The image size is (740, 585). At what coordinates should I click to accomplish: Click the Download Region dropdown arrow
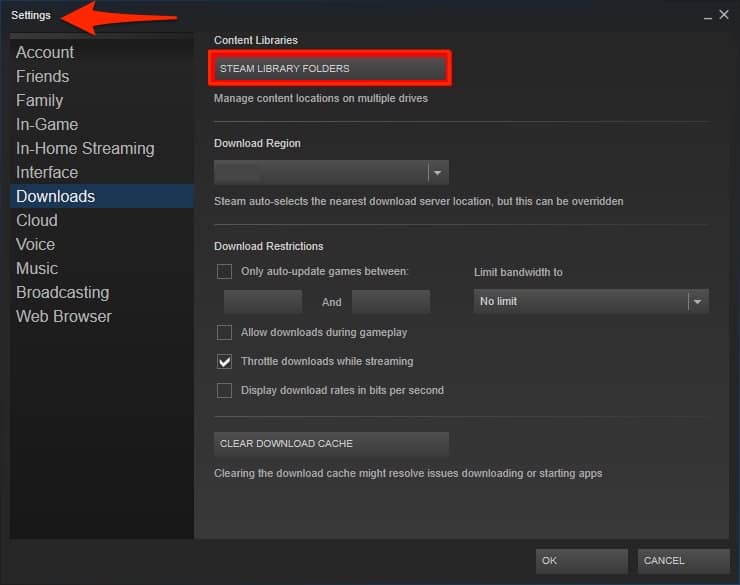click(x=437, y=173)
